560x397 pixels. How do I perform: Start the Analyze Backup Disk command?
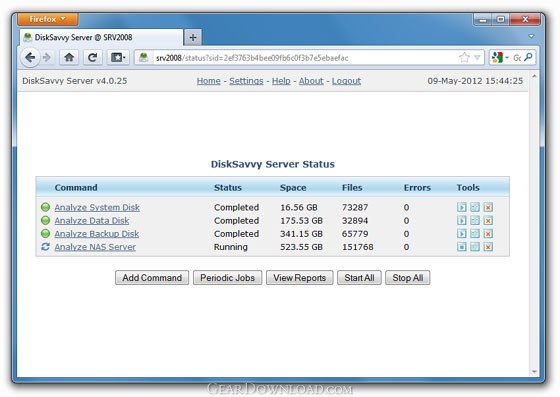coord(461,233)
